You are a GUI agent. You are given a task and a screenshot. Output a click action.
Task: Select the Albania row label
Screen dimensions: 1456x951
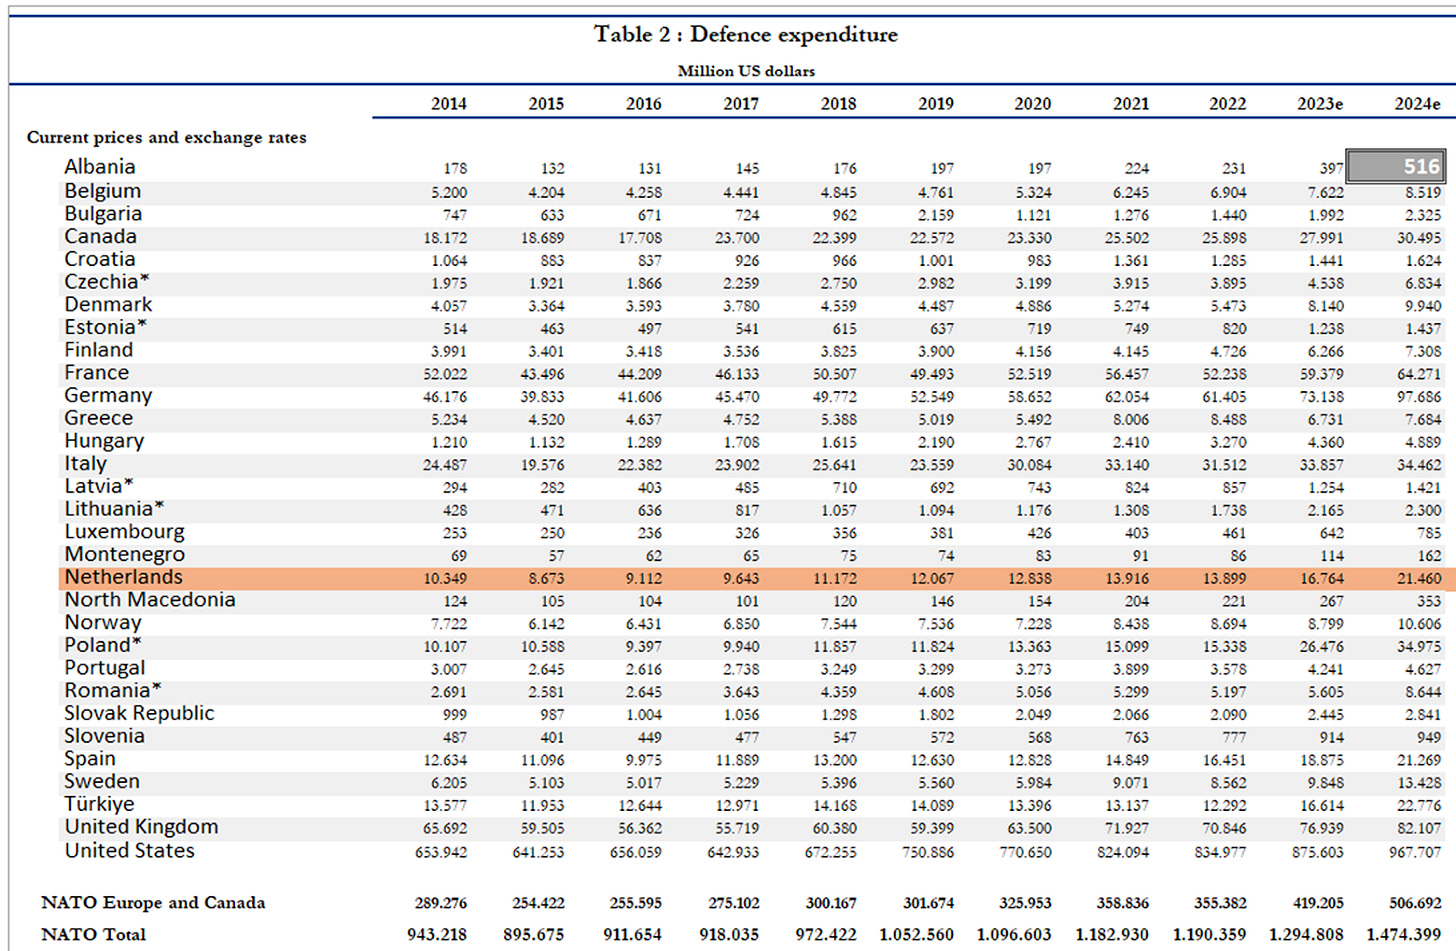[x=100, y=167]
